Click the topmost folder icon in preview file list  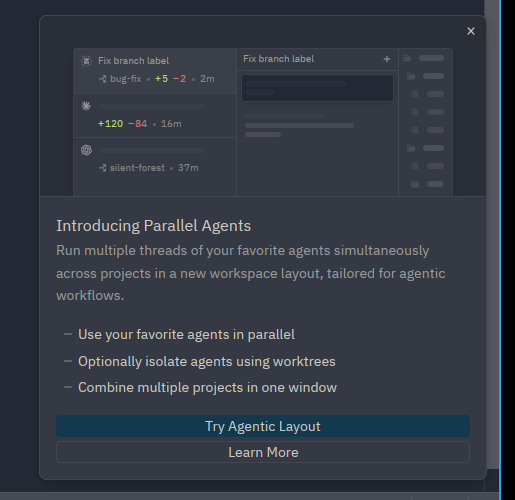coord(407,58)
